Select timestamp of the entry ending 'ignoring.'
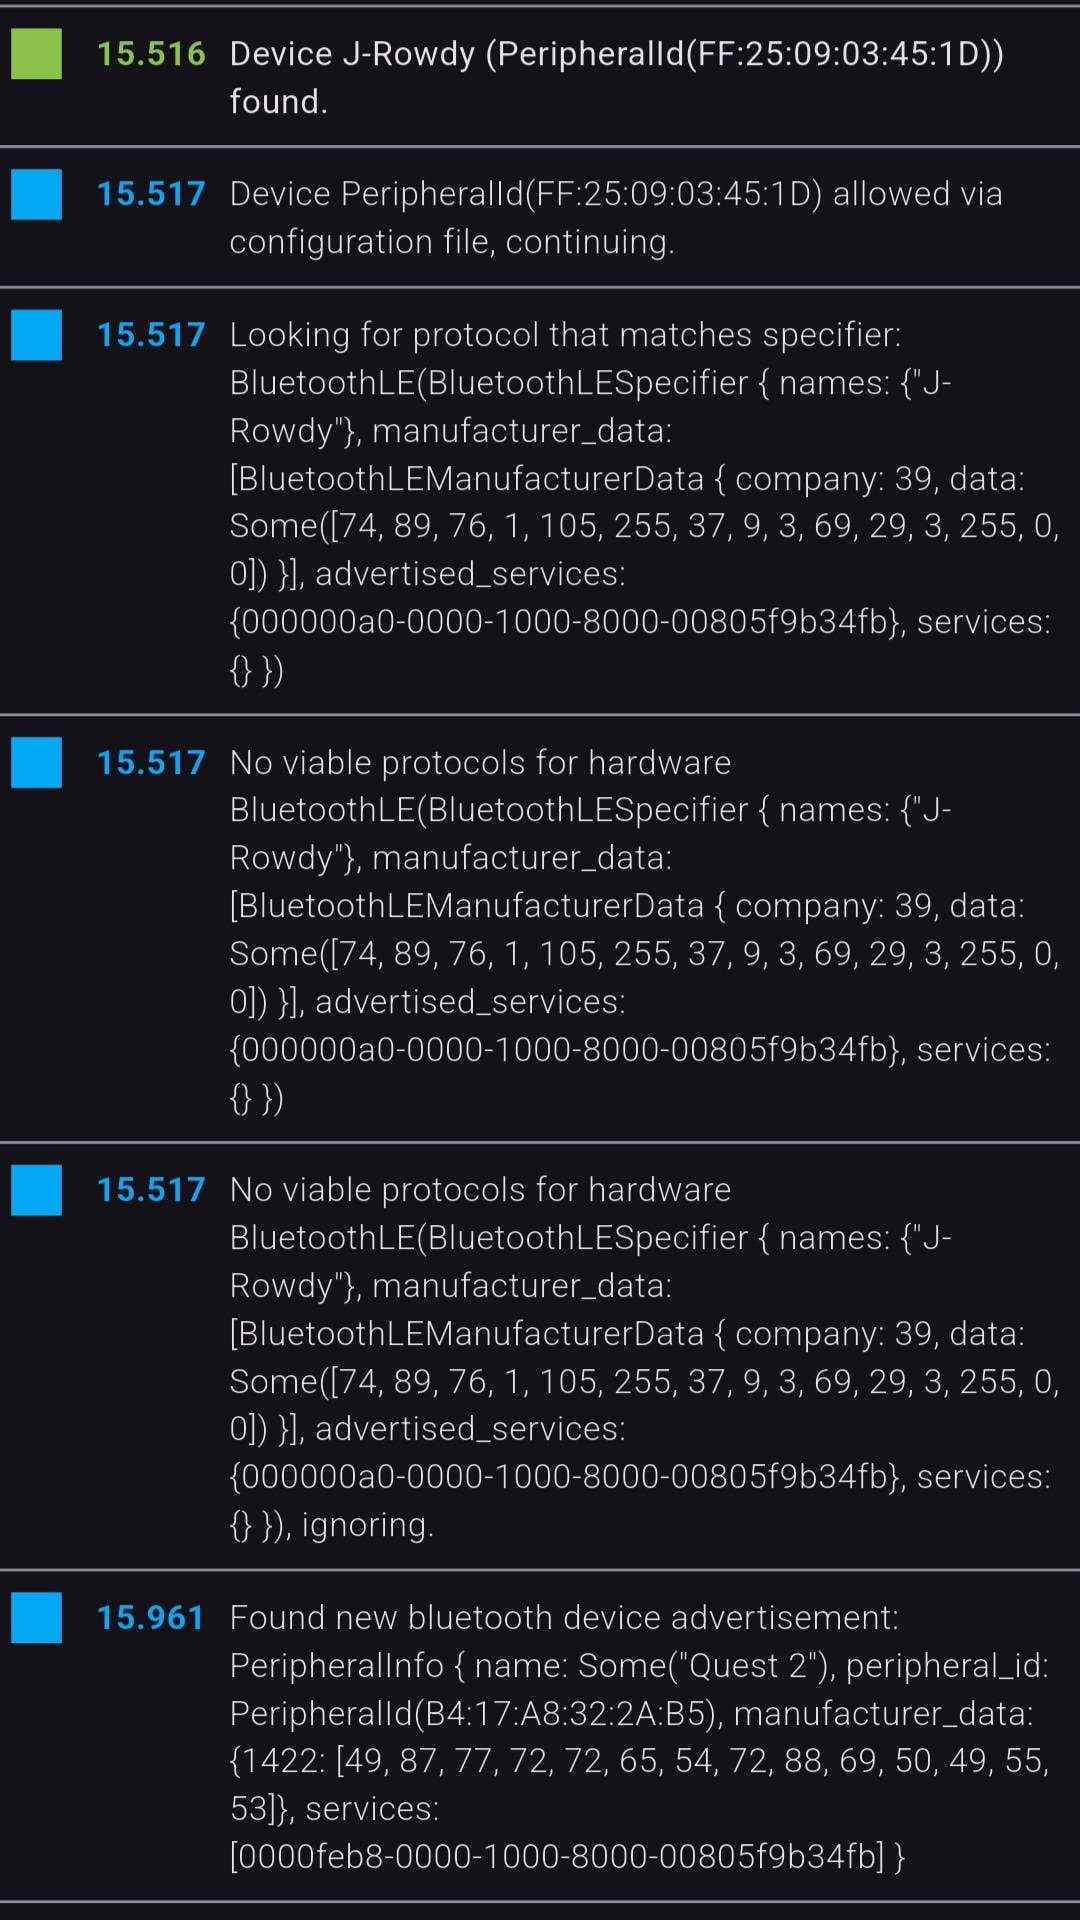The height and width of the screenshot is (1920, 1080). pyautogui.click(x=151, y=1190)
